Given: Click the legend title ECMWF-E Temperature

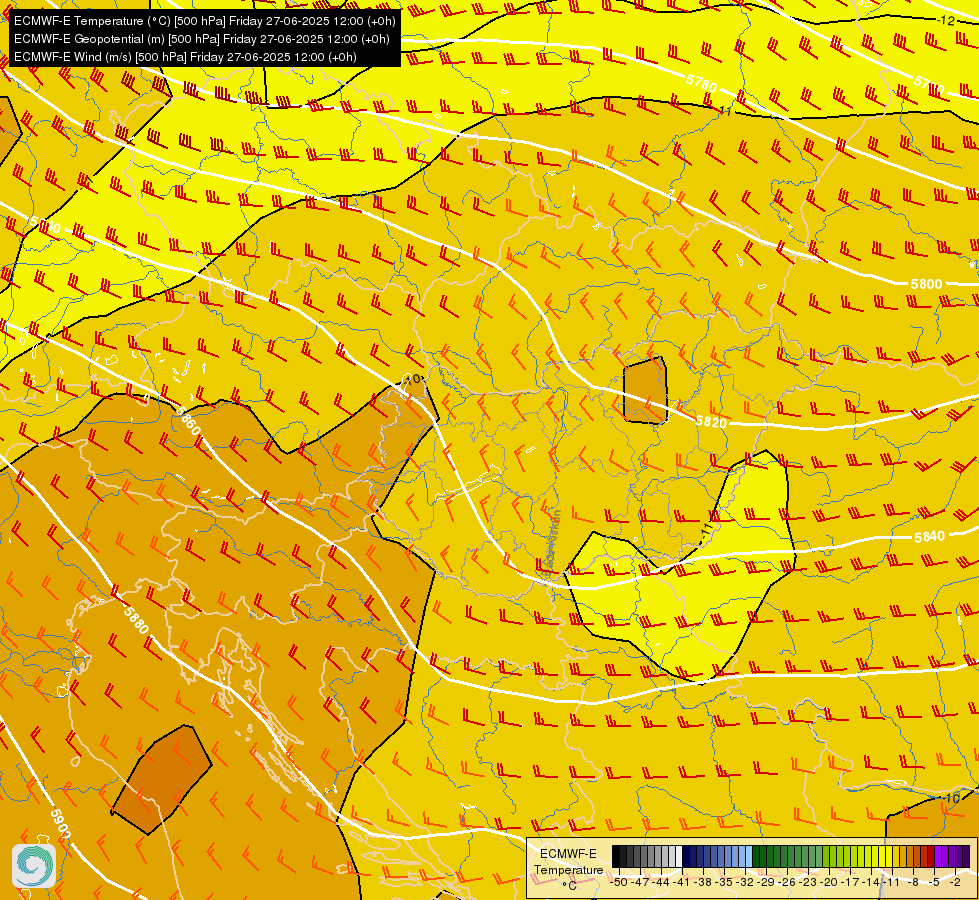Looking at the screenshot, I should pos(568,862).
